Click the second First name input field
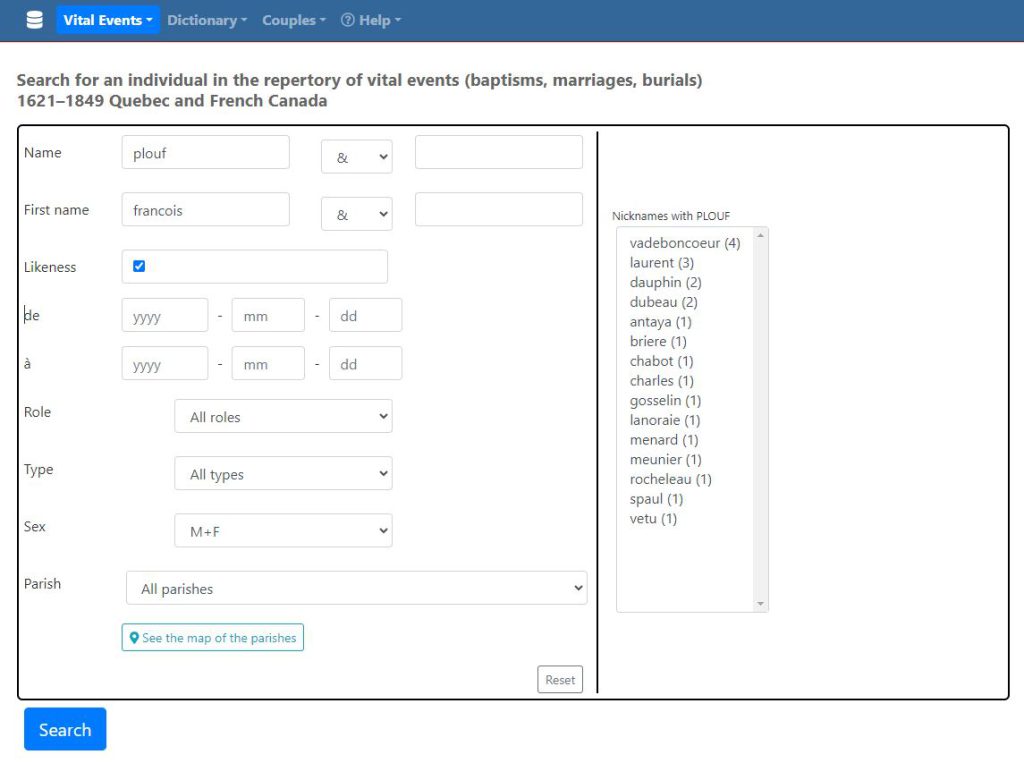The height and width of the screenshot is (763, 1024). pos(499,210)
